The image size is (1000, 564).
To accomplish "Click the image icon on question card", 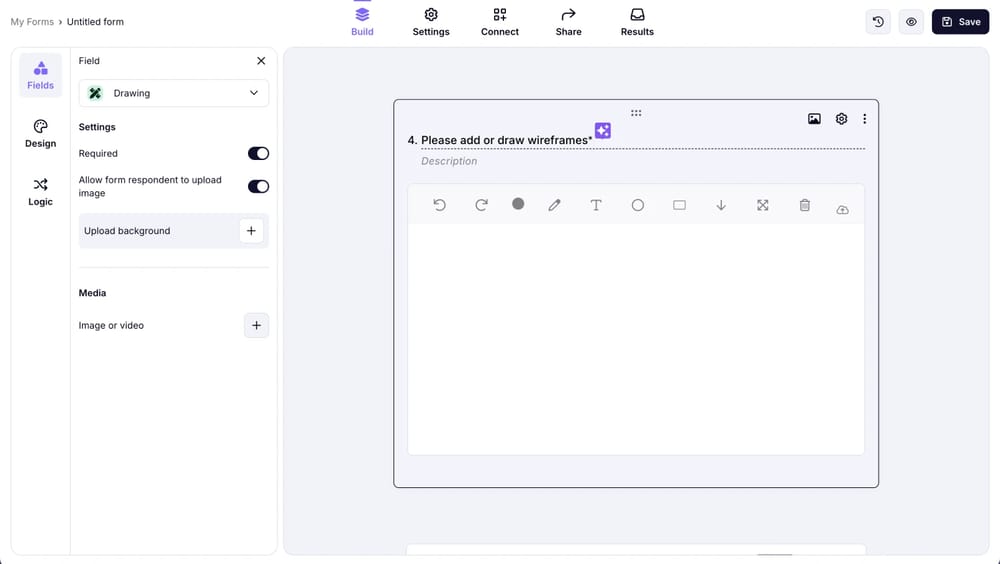I will 814,119.
